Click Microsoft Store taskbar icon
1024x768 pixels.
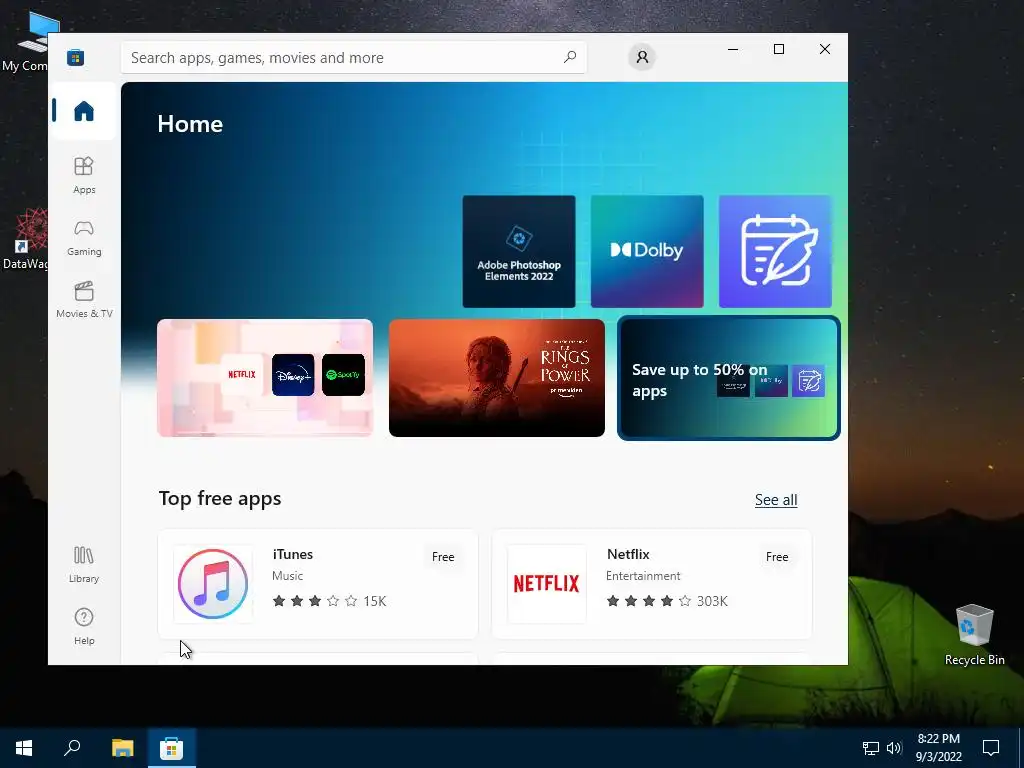(171, 748)
